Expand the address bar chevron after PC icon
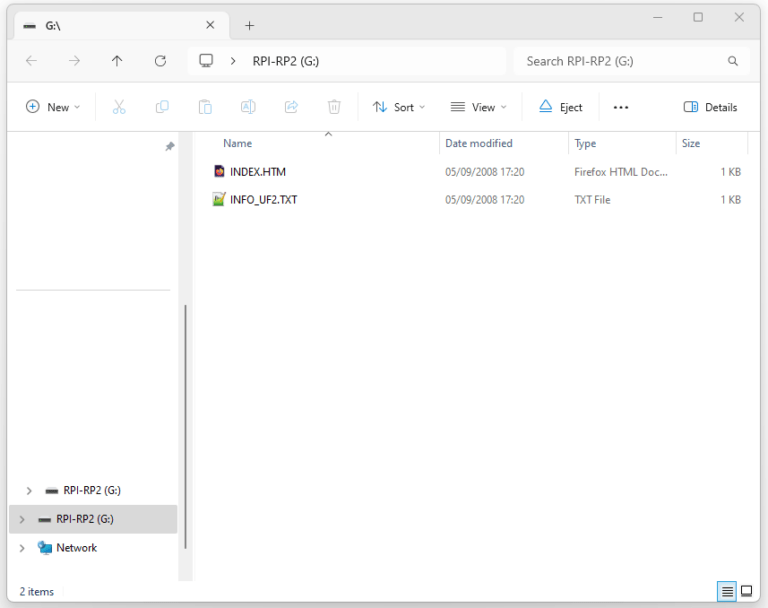768x608 pixels. point(233,61)
